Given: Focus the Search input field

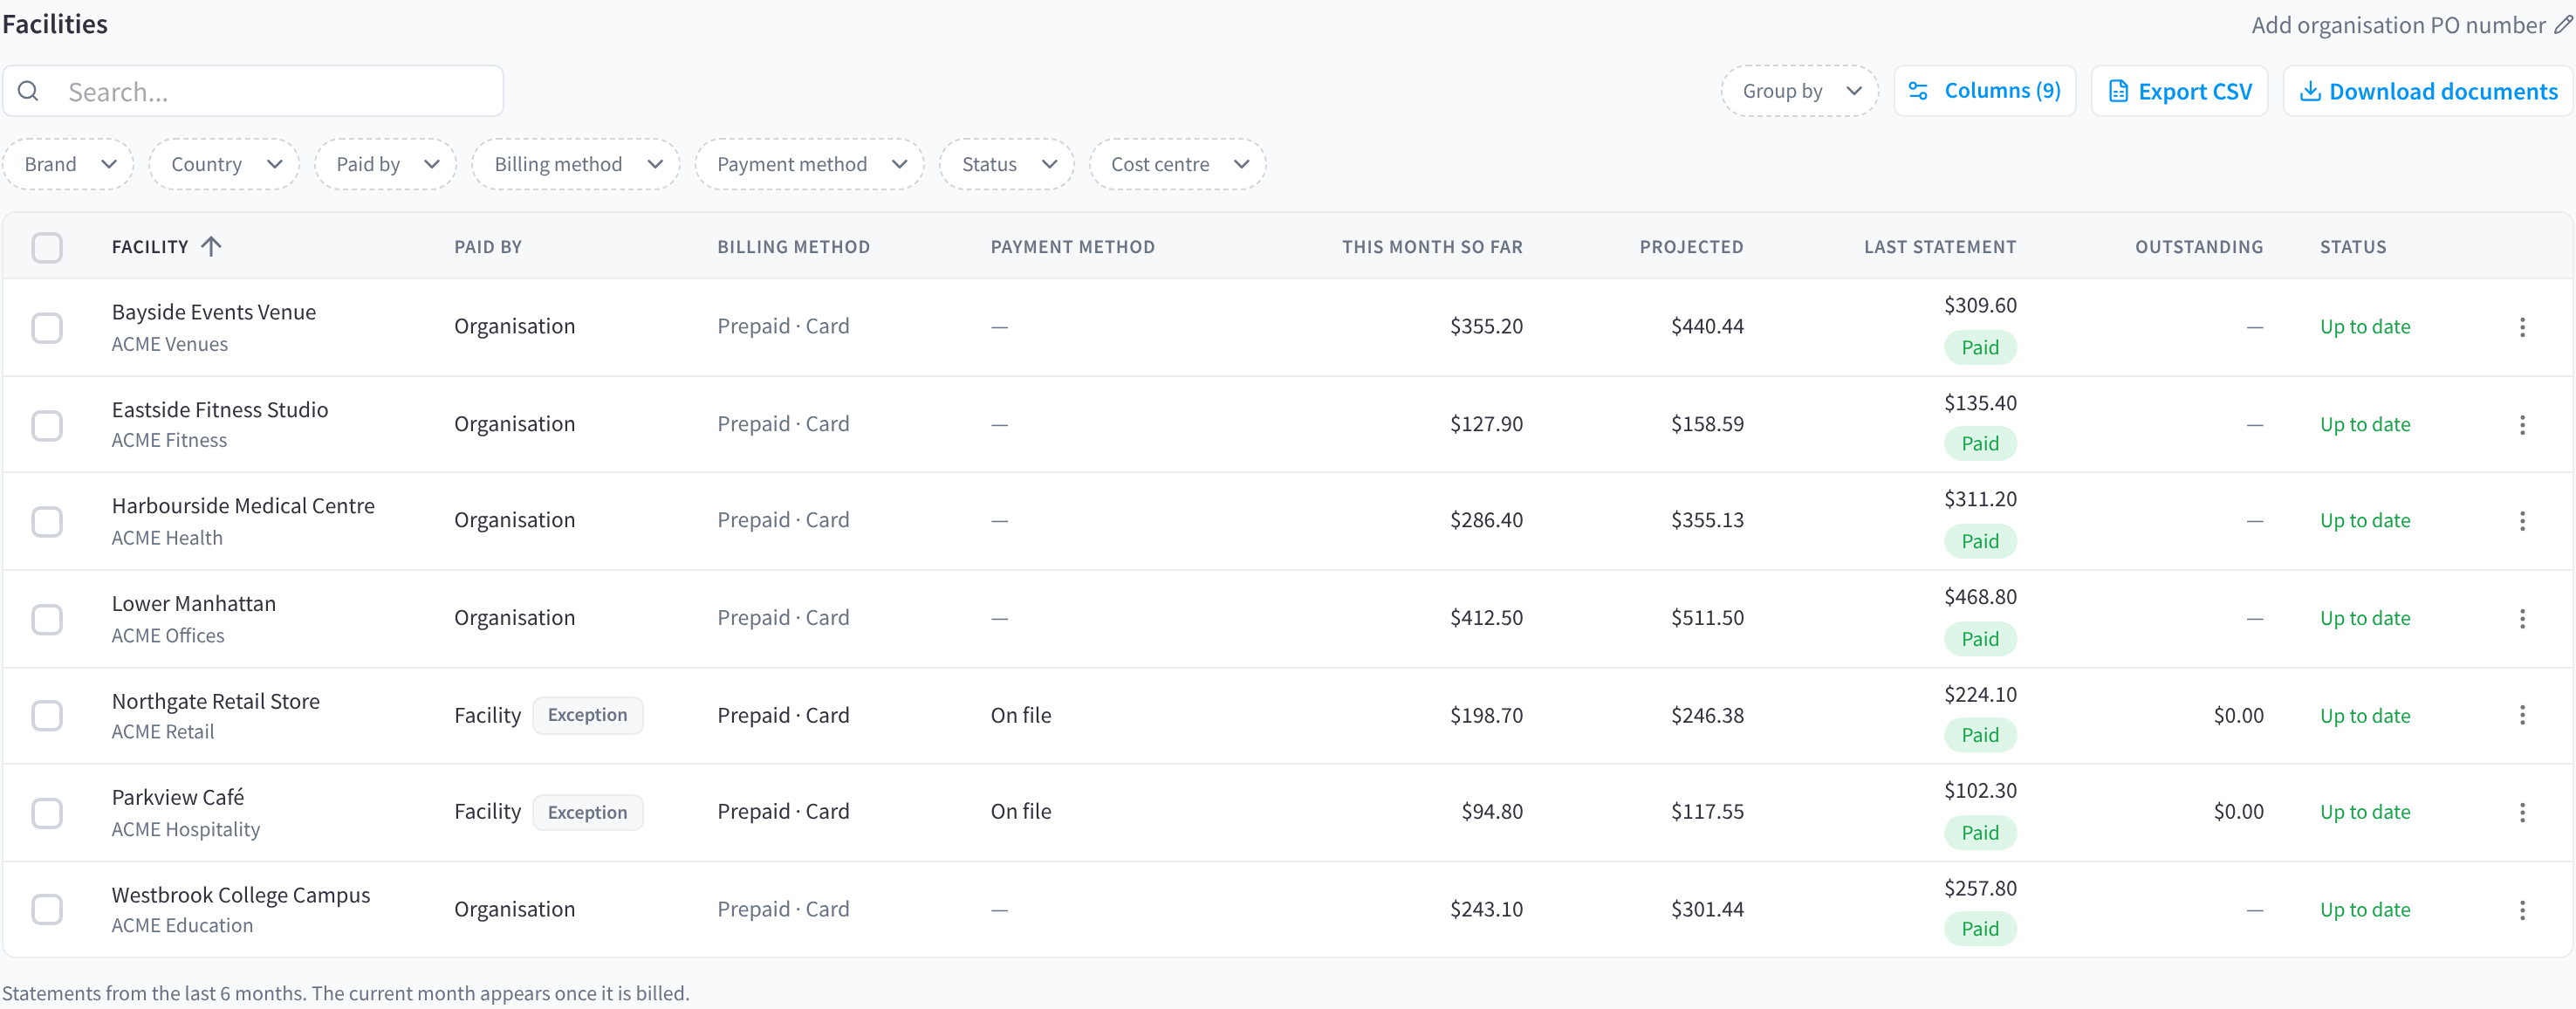Looking at the screenshot, I should tap(253, 92).
